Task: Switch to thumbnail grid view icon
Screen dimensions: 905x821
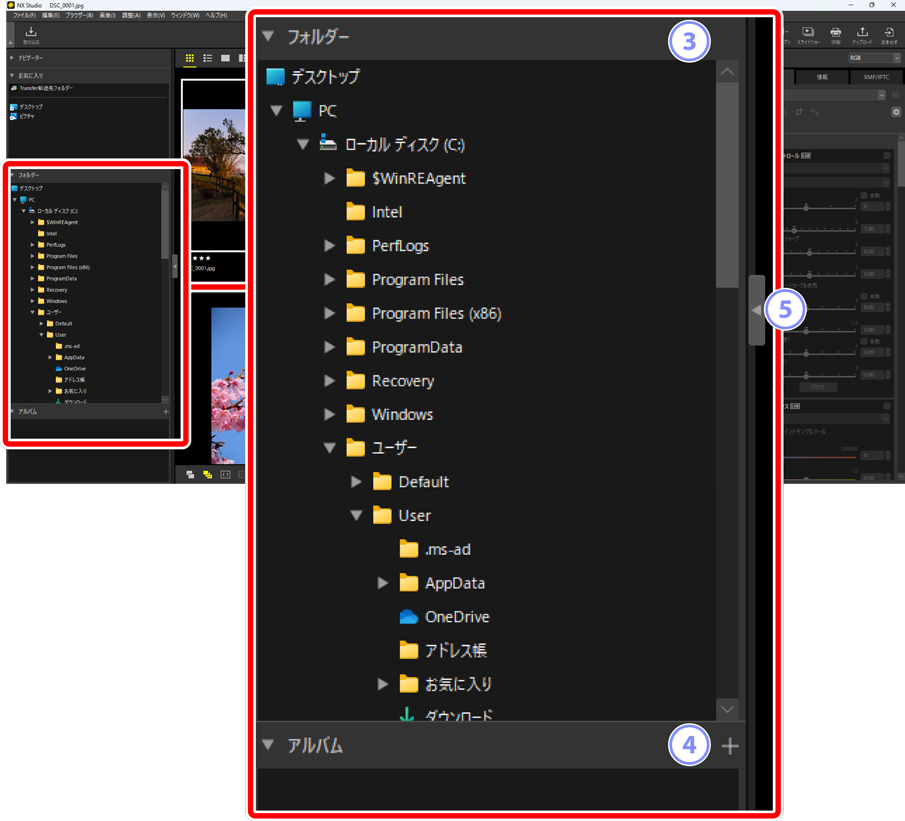Action: pos(190,59)
